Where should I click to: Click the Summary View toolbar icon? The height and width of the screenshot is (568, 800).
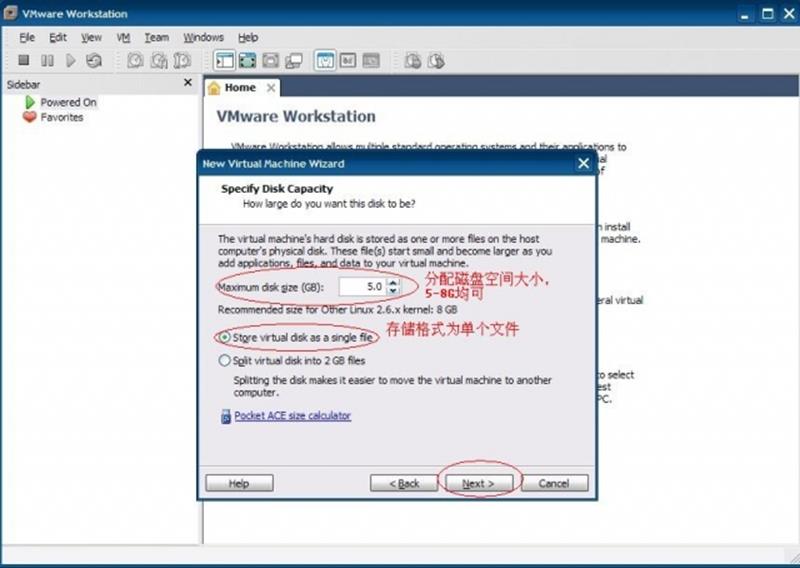pyautogui.click(x=325, y=61)
